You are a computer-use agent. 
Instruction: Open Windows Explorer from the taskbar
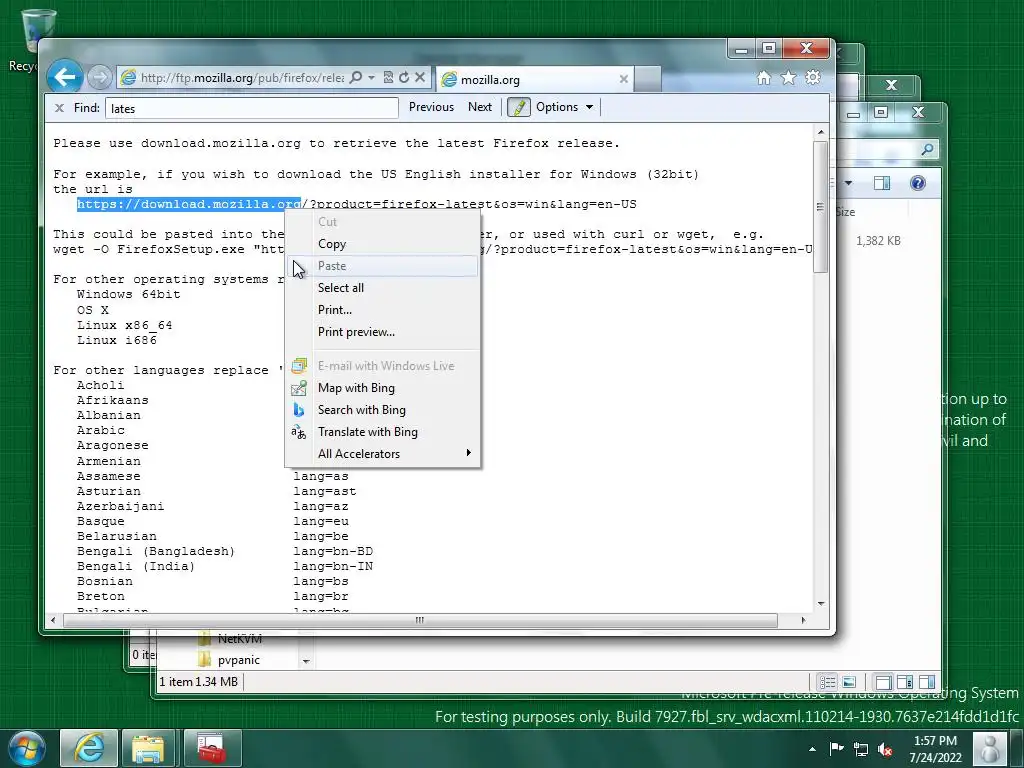(x=148, y=748)
